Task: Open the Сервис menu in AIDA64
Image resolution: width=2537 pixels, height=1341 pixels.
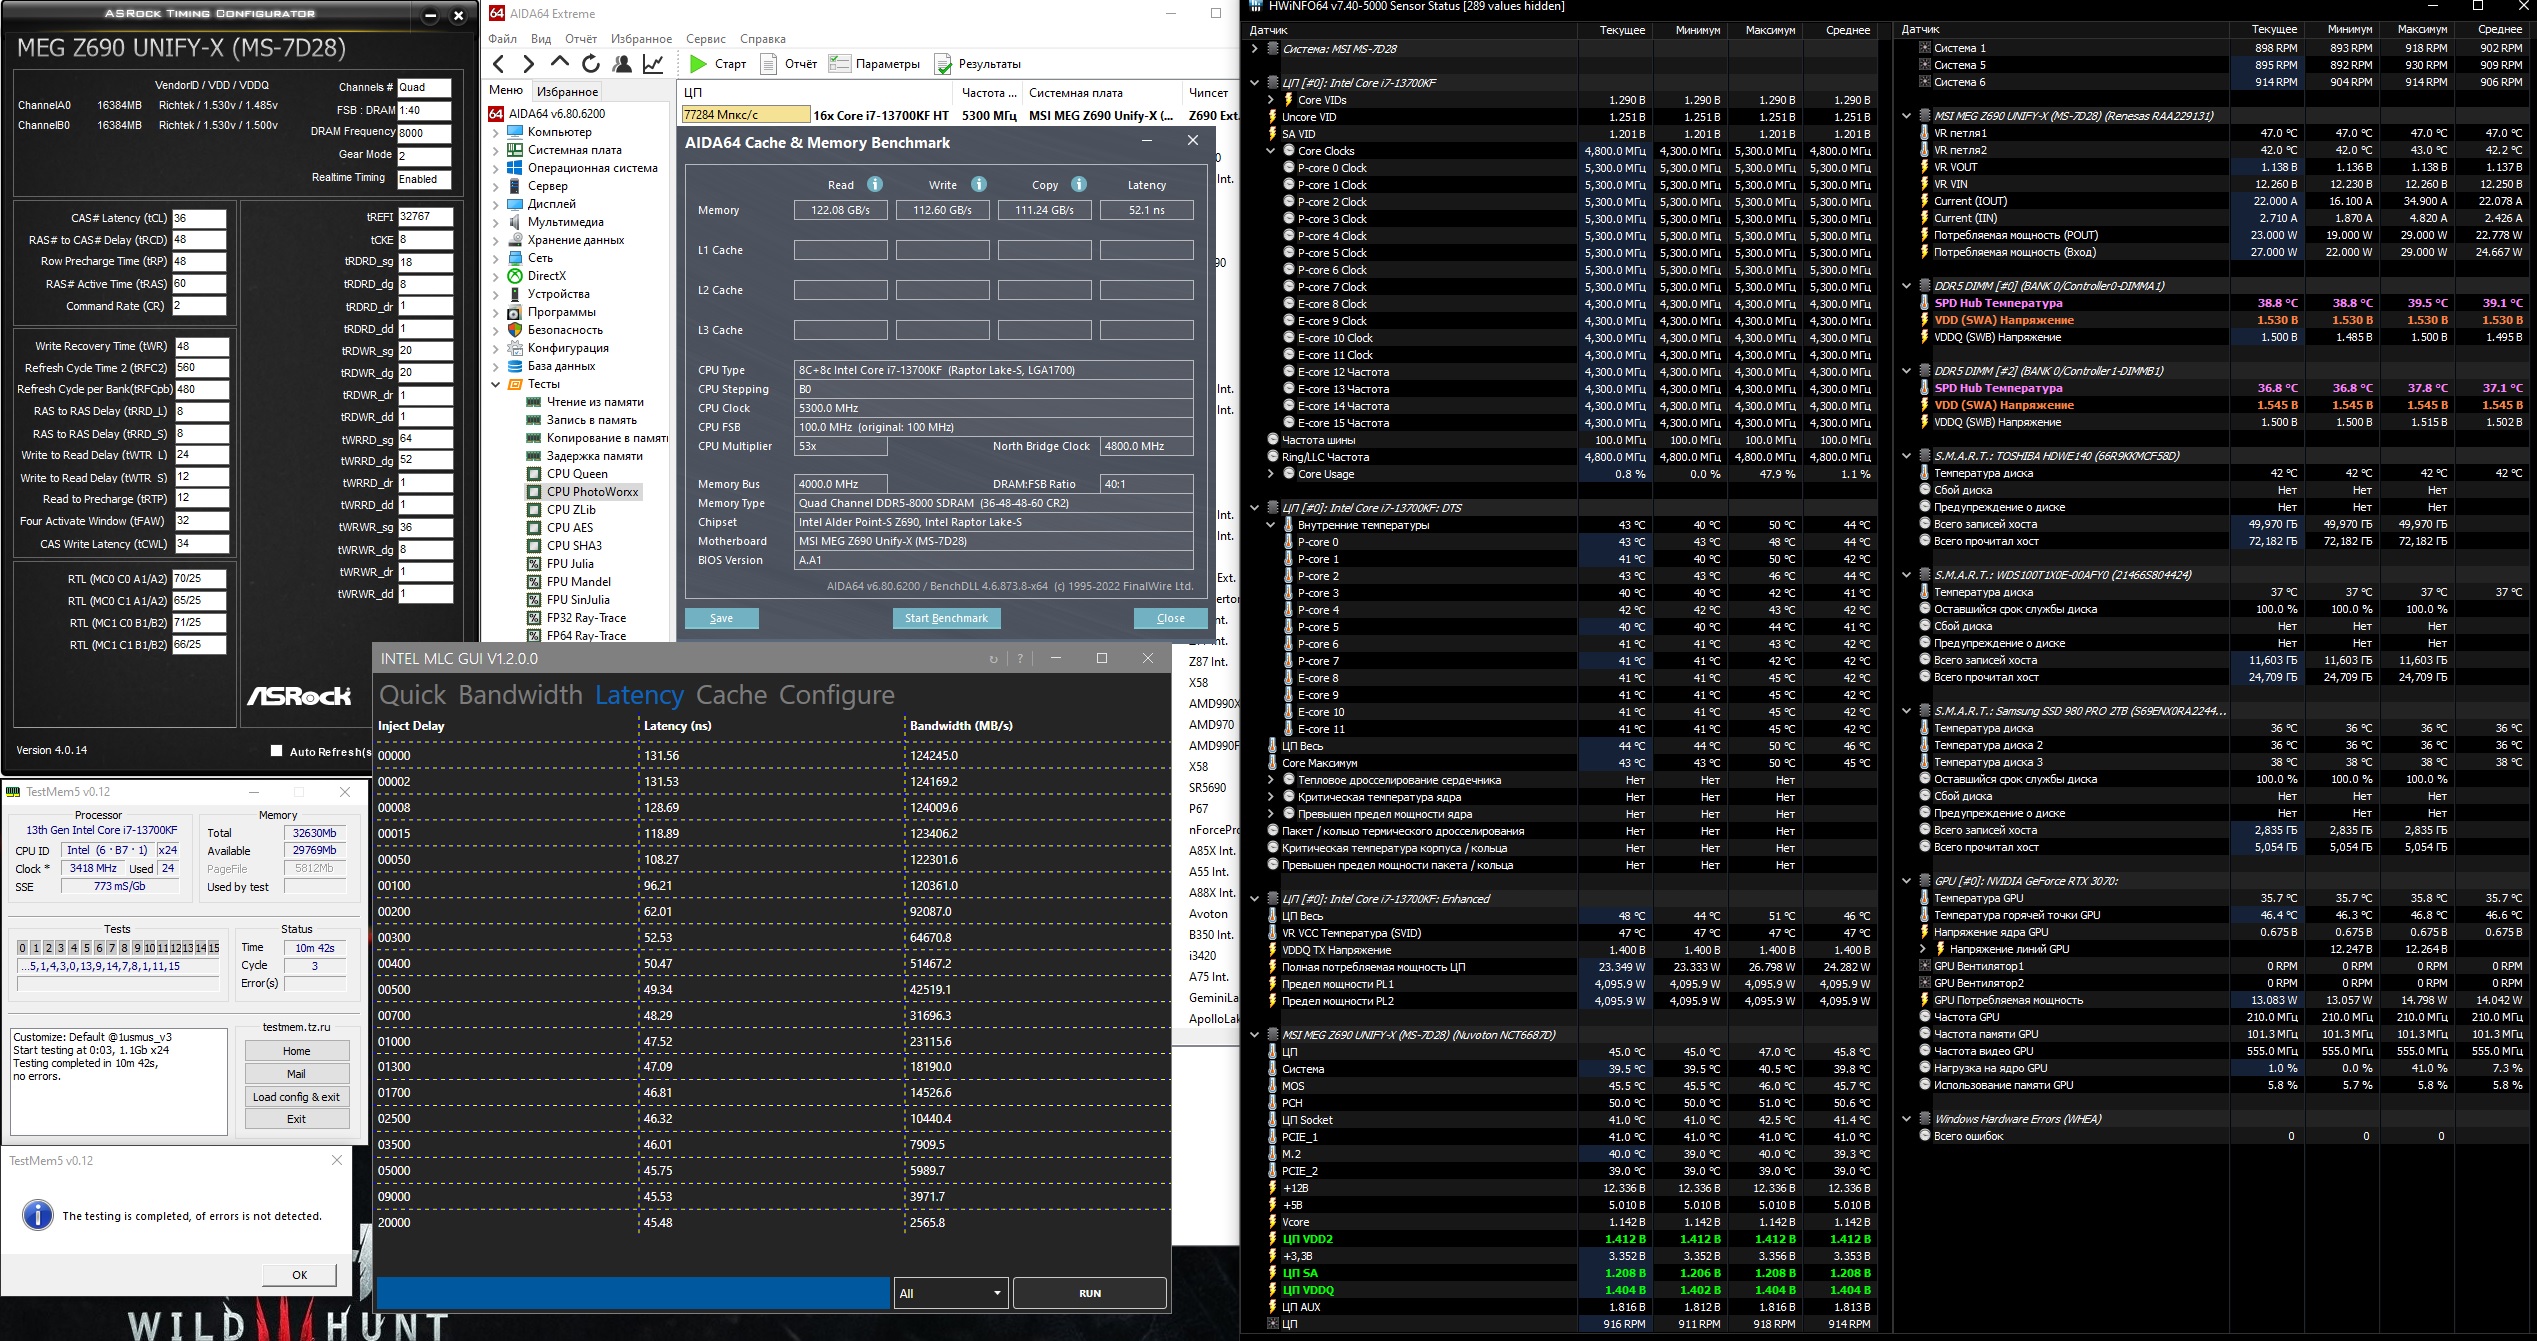Action: pyautogui.click(x=705, y=39)
